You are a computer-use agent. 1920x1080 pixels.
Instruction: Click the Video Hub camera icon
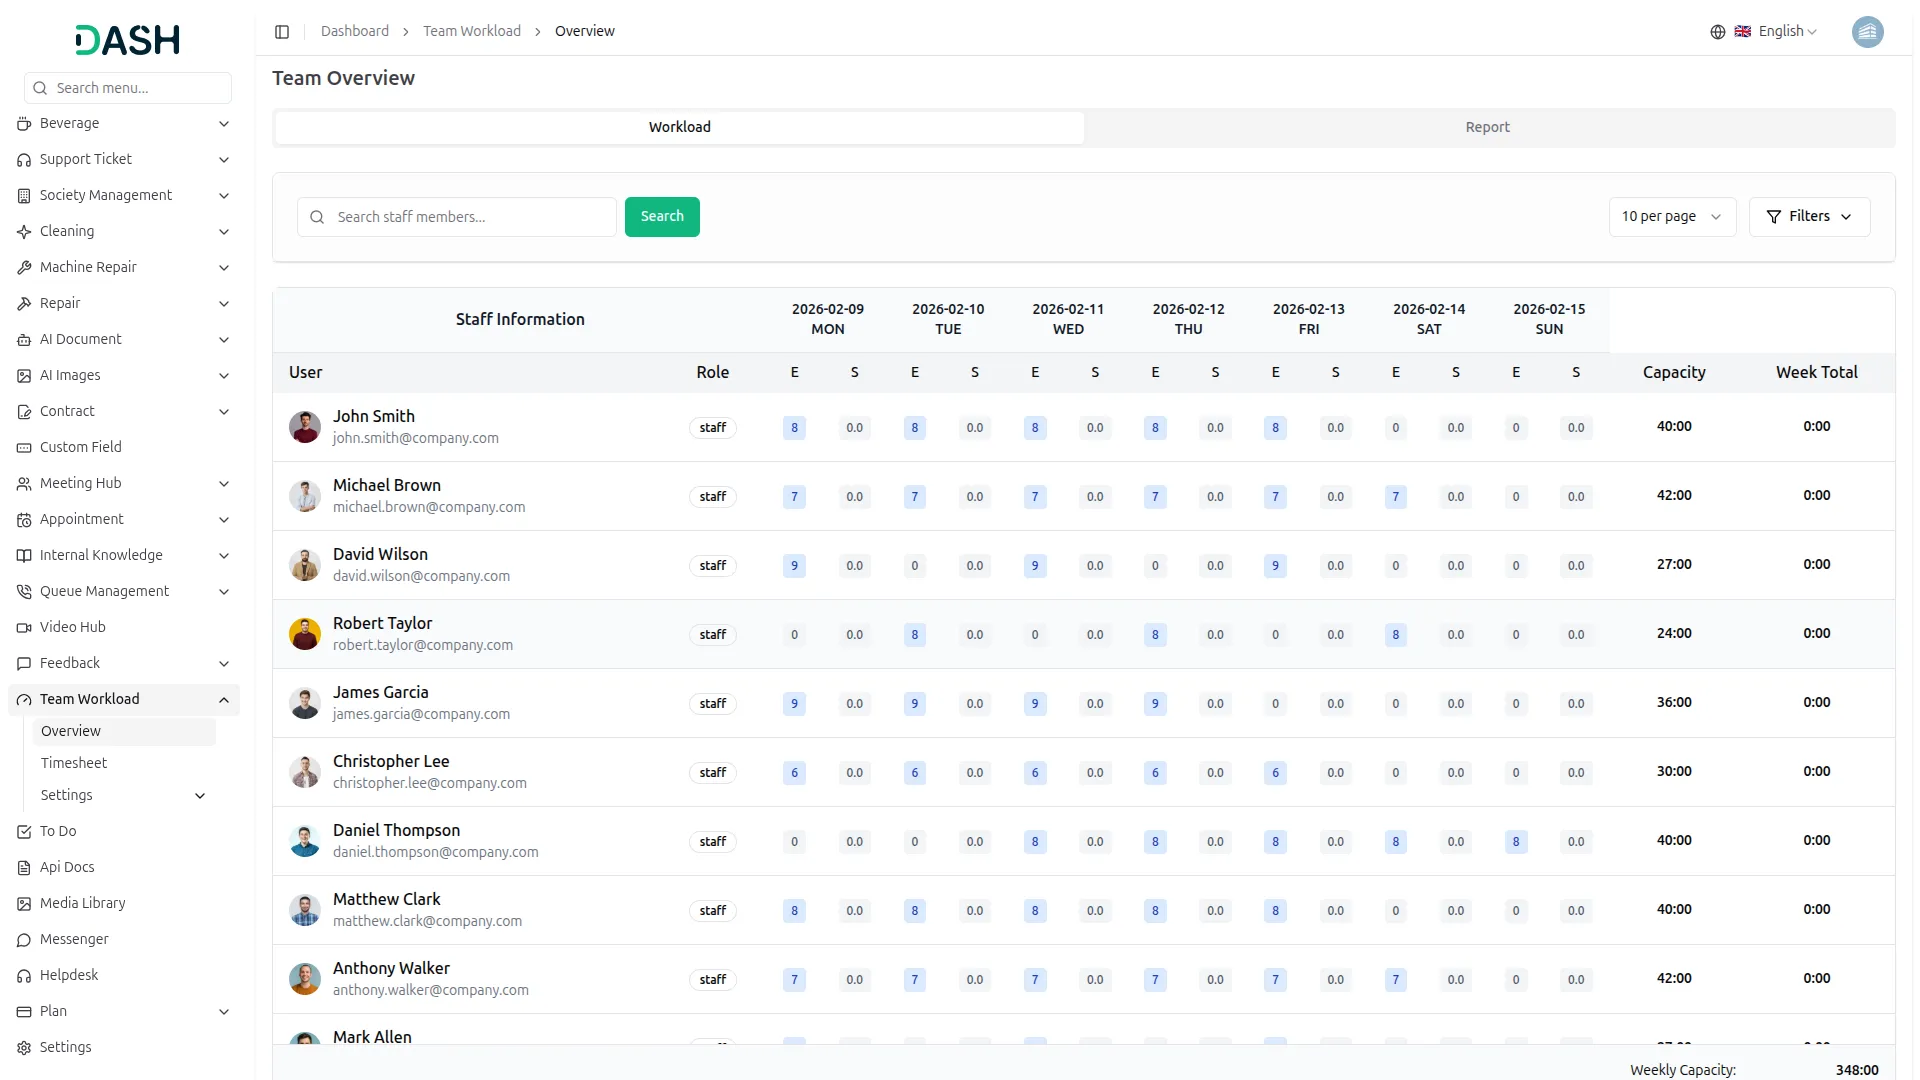[24, 628]
